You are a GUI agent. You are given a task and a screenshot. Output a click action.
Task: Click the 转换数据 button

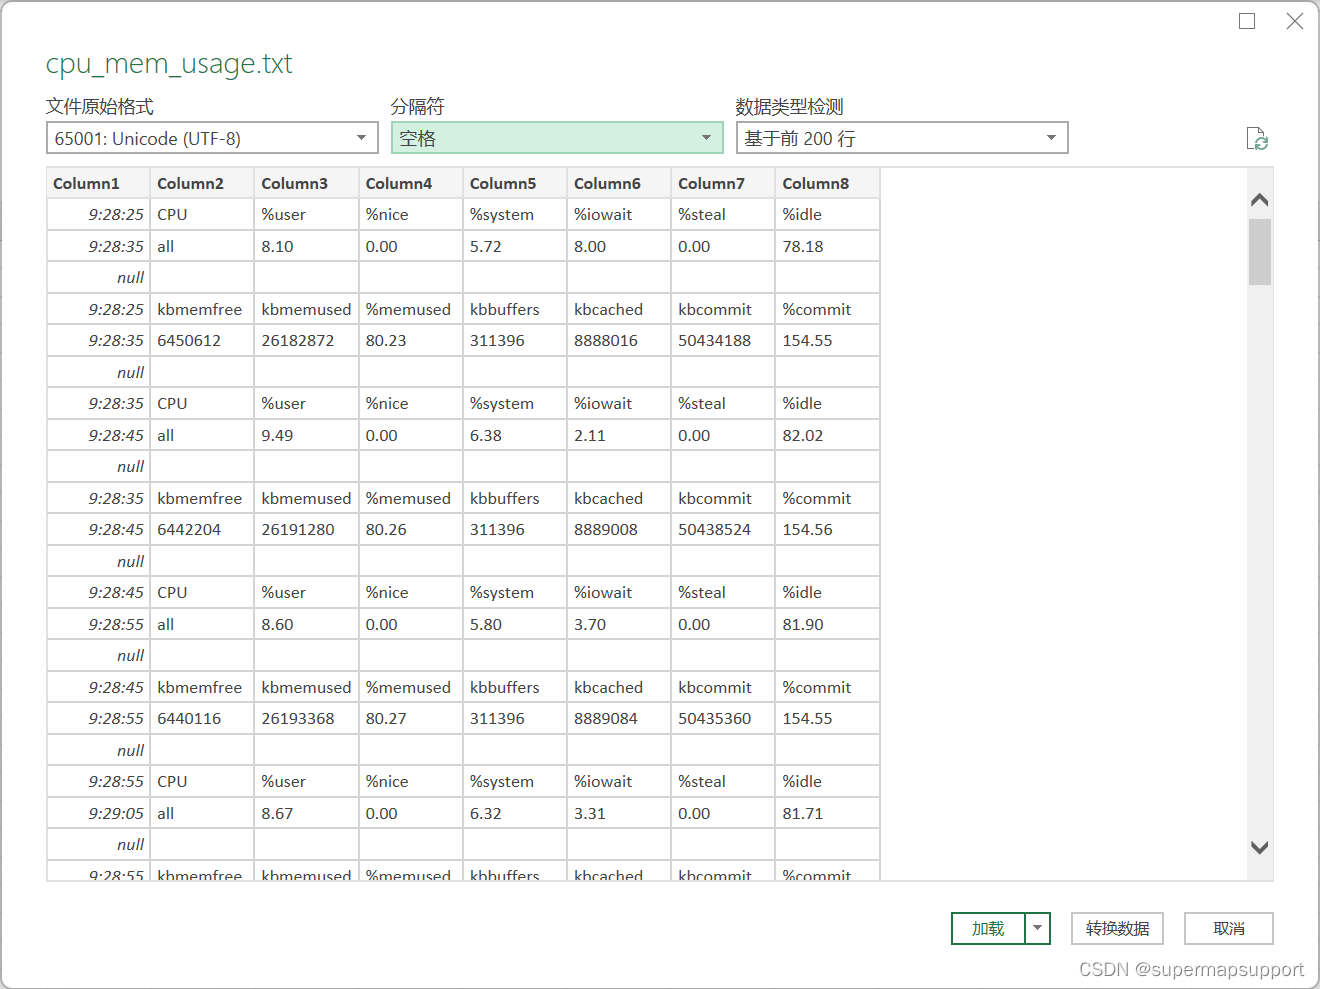pyautogui.click(x=1117, y=928)
